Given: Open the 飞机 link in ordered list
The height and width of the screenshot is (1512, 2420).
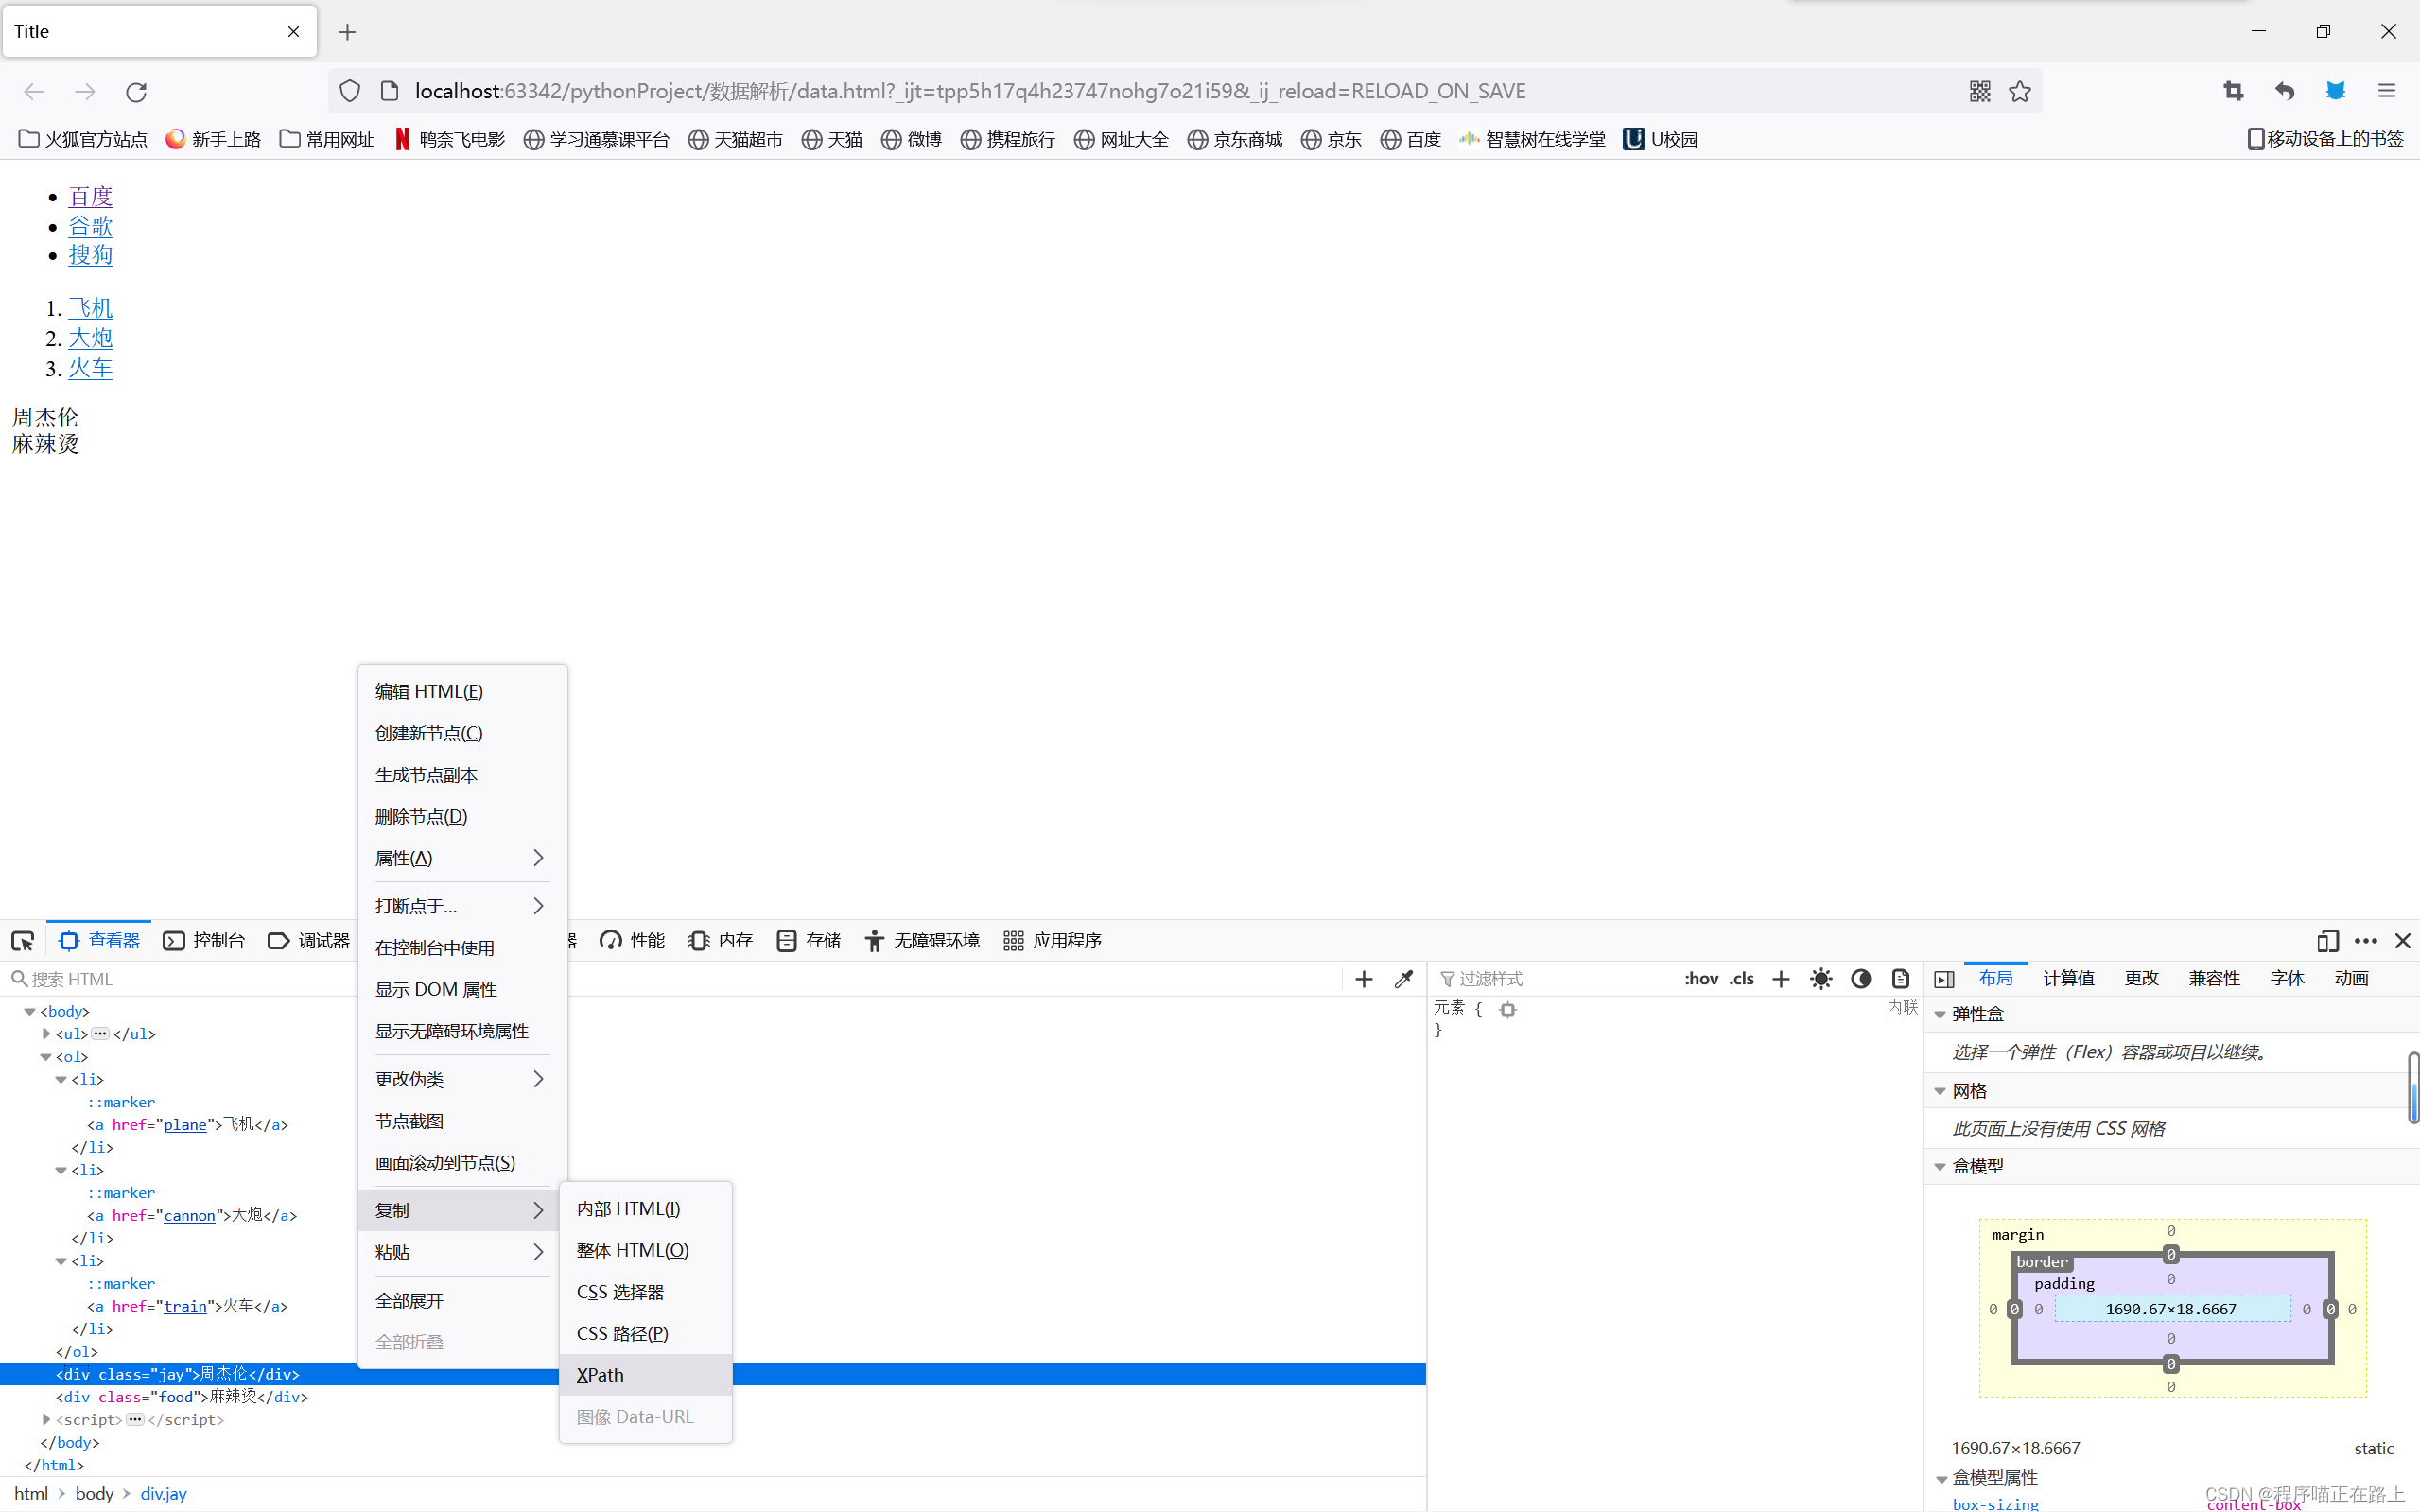Looking at the screenshot, I should (x=90, y=308).
